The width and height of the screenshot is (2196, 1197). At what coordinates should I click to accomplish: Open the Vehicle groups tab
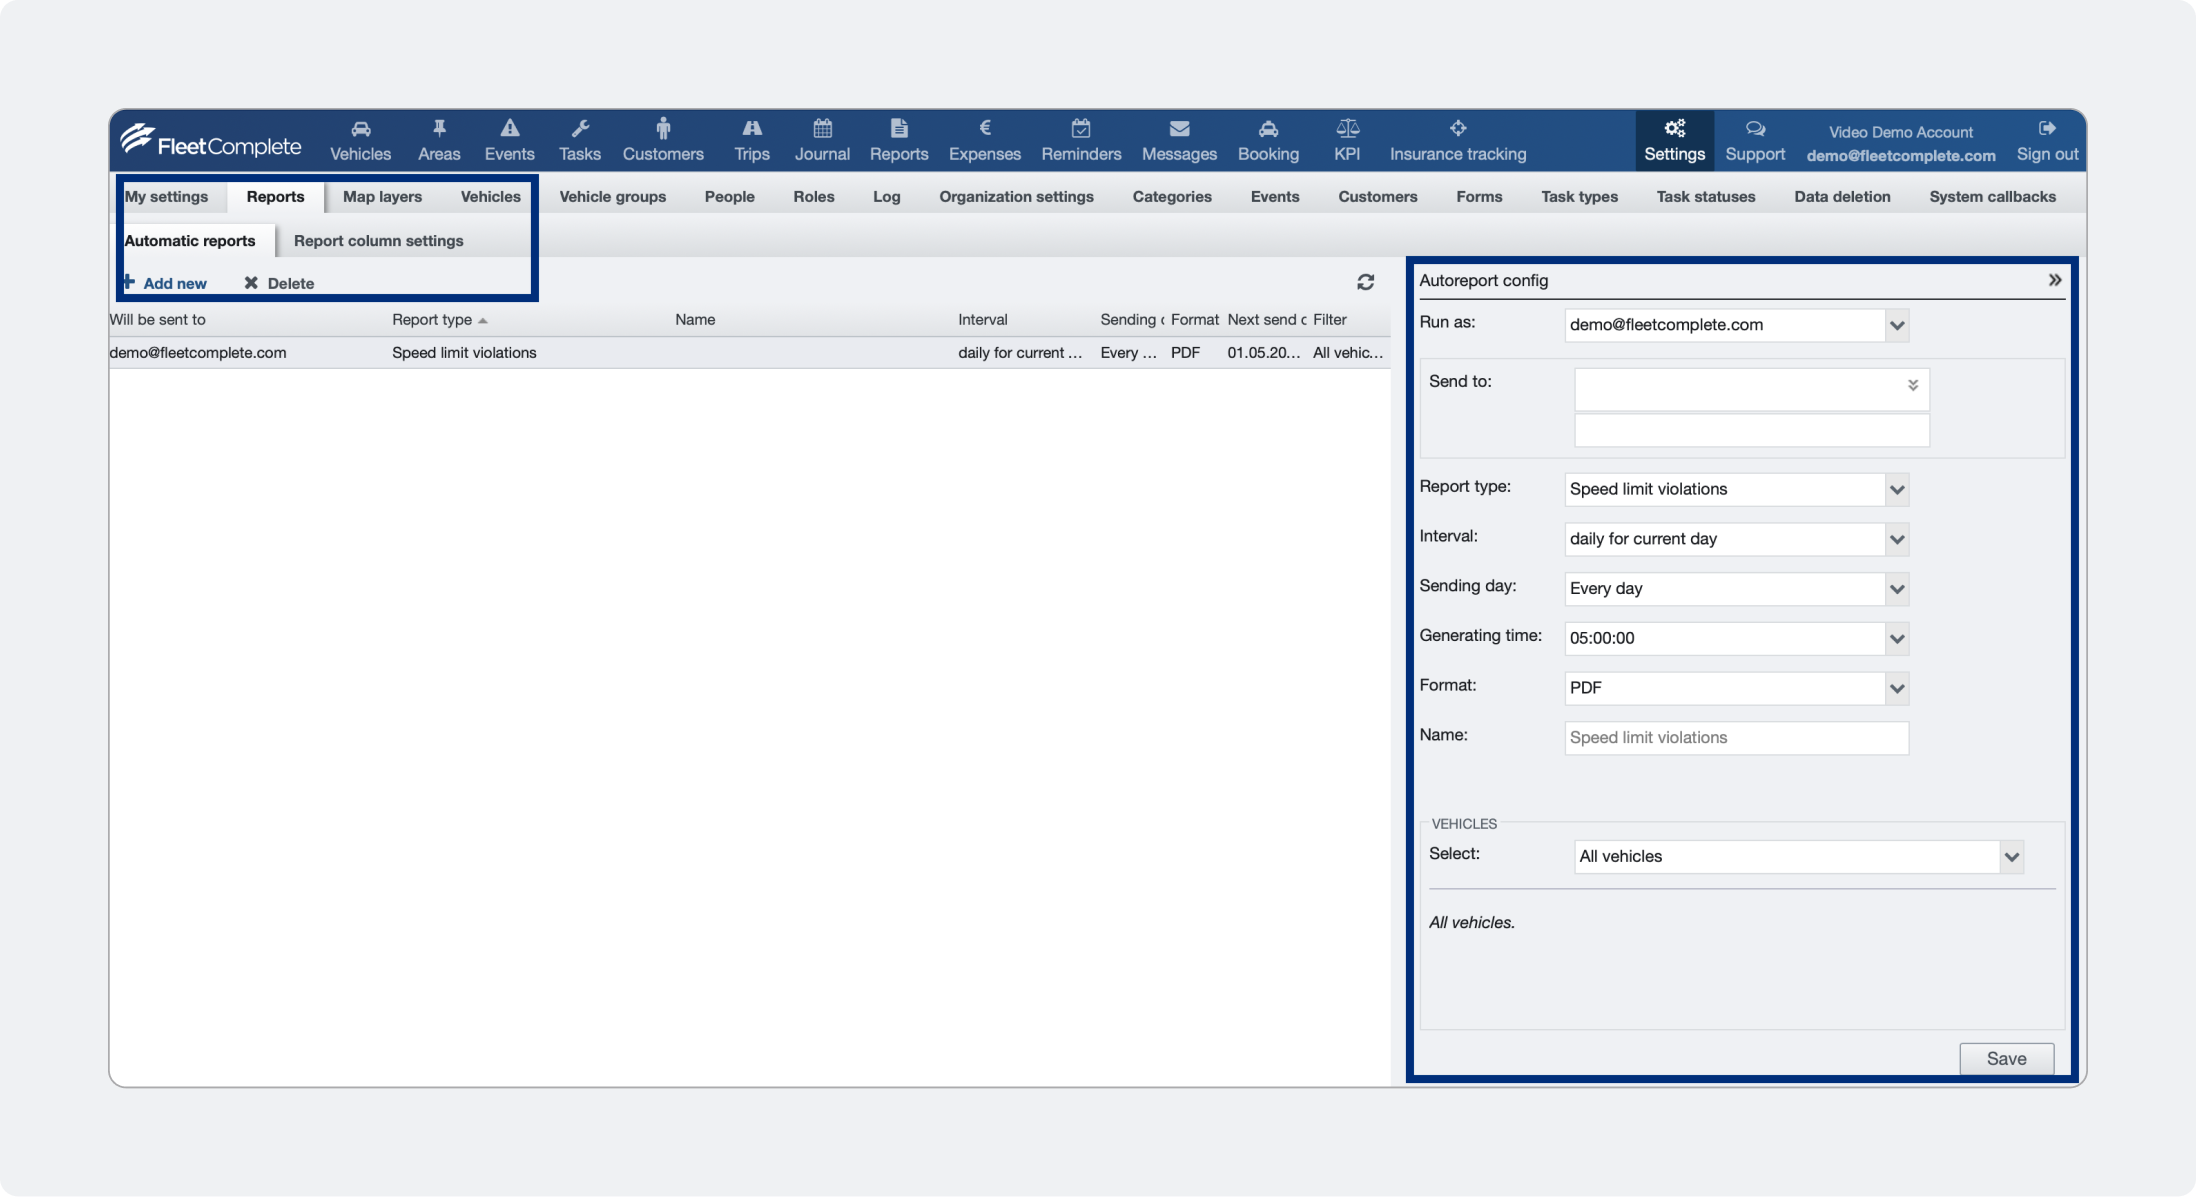coord(612,196)
